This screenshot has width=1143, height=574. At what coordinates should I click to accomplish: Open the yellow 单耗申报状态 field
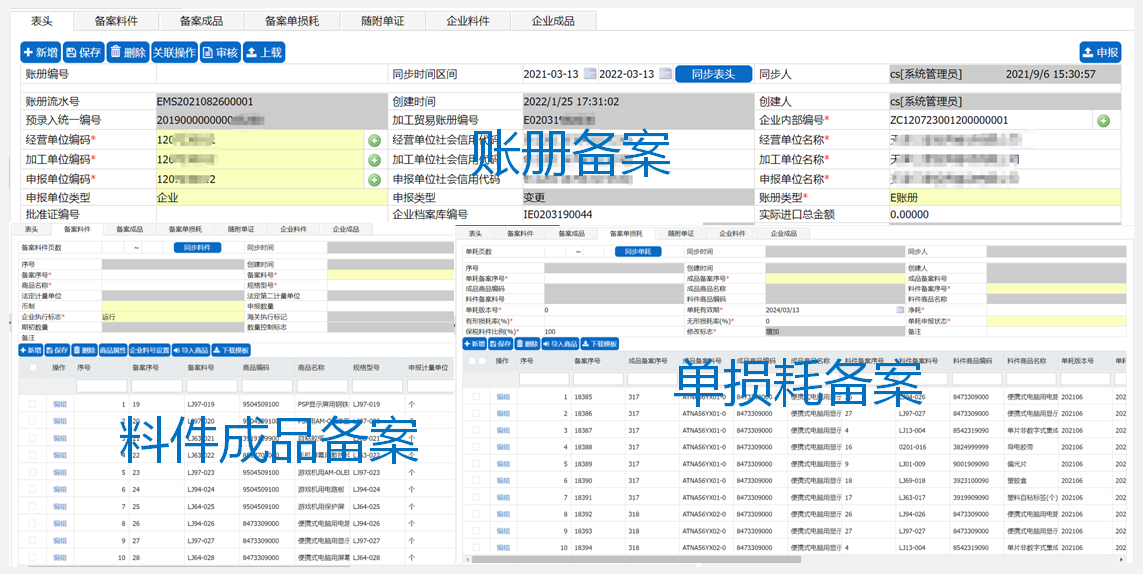(x=1056, y=321)
